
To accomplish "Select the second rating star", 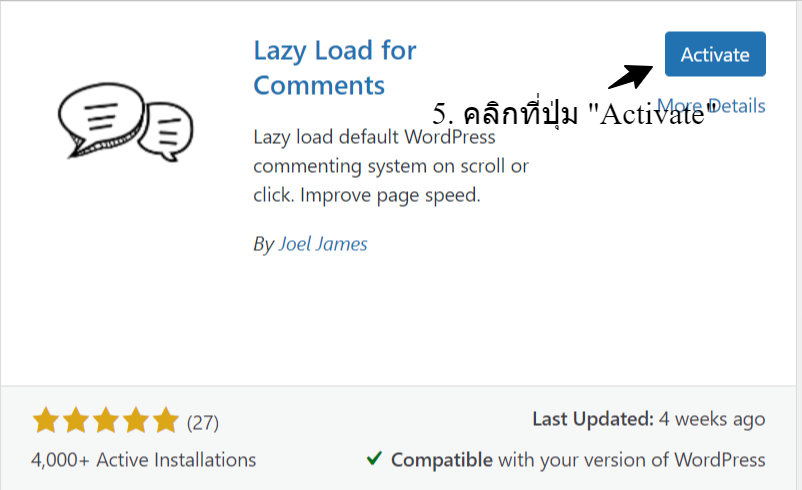I will [x=76, y=420].
